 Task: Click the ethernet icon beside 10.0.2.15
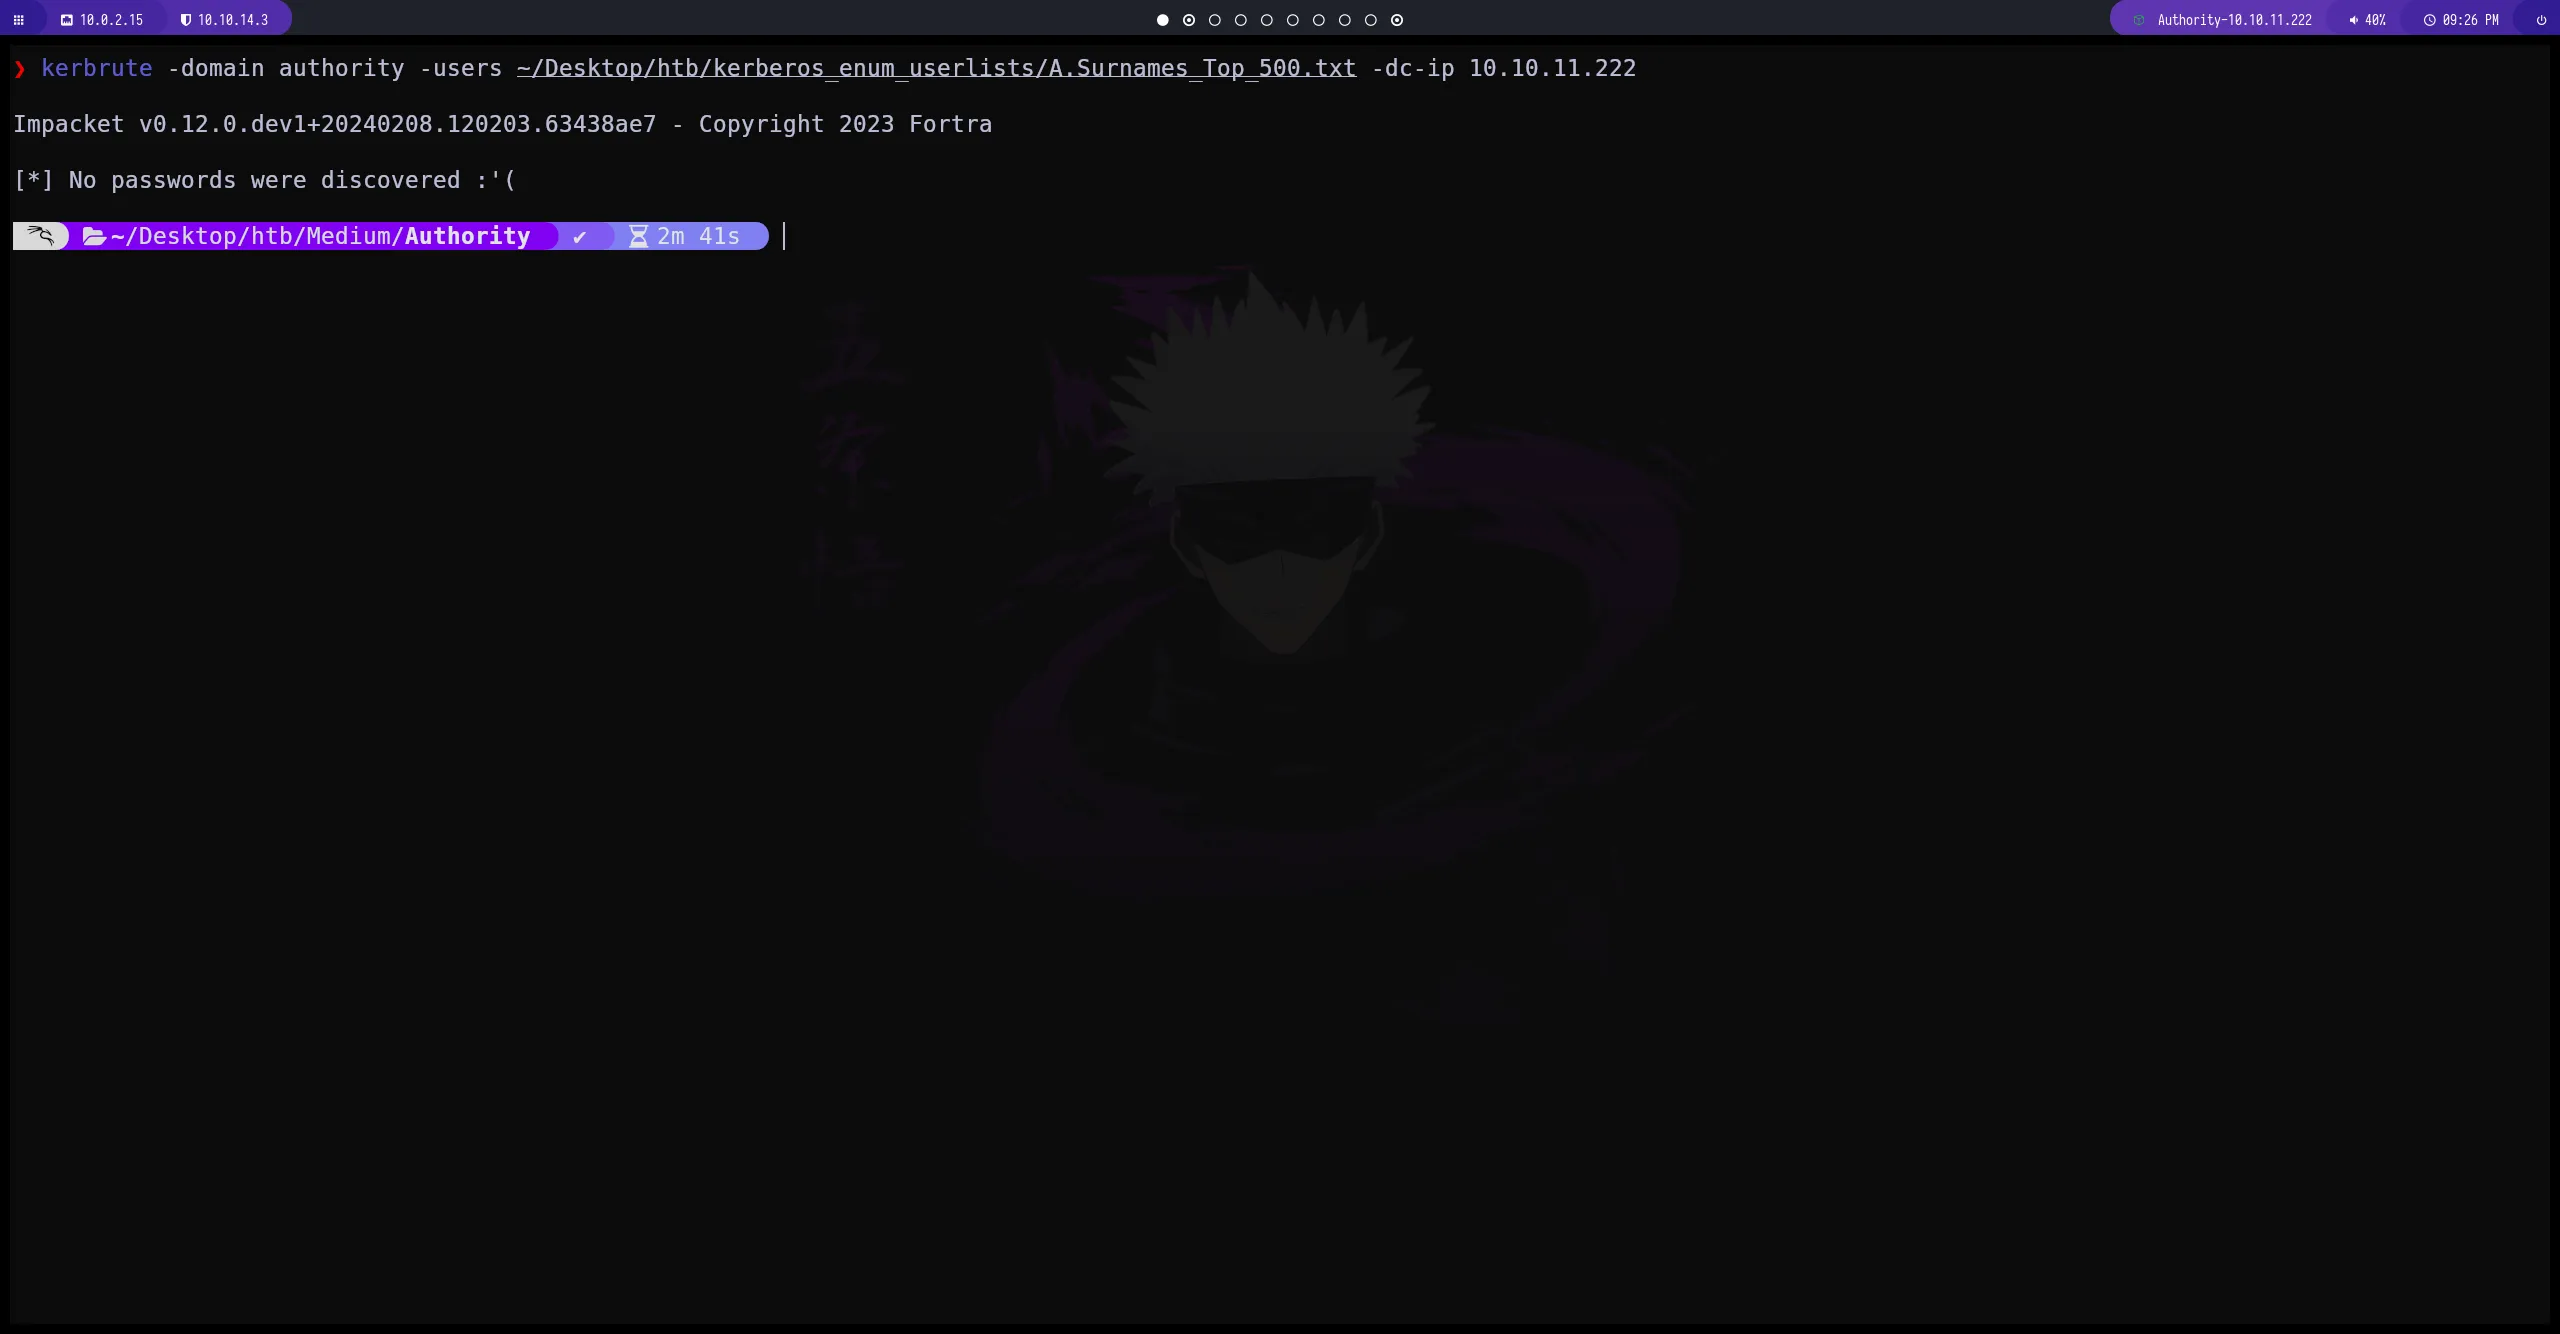(x=67, y=20)
